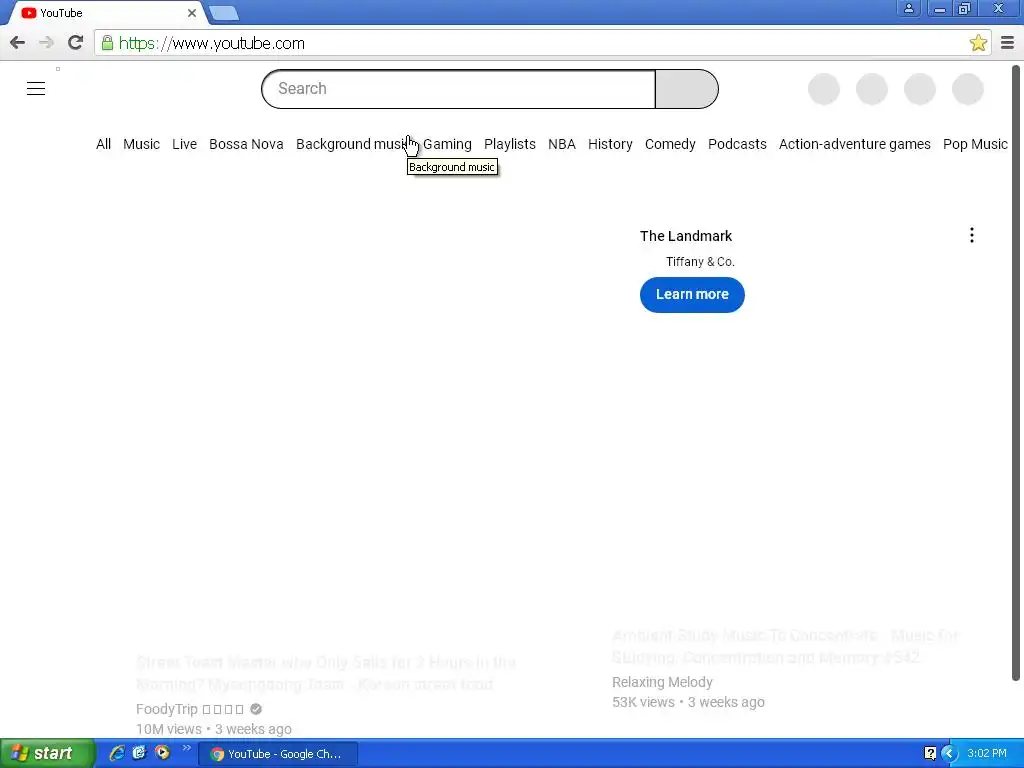Screen dimensions: 1024x768
Task: Click the system tray clock 3:02 PM
Action: coord(986,754)
